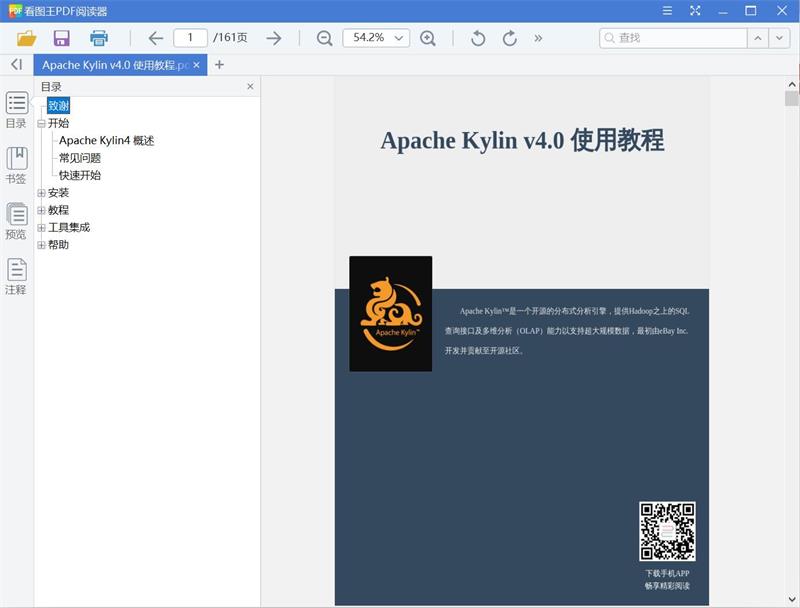This screenshot has height=608, width=800.
Task: Open 快速开始 outline entry
Action: [80, 175]
